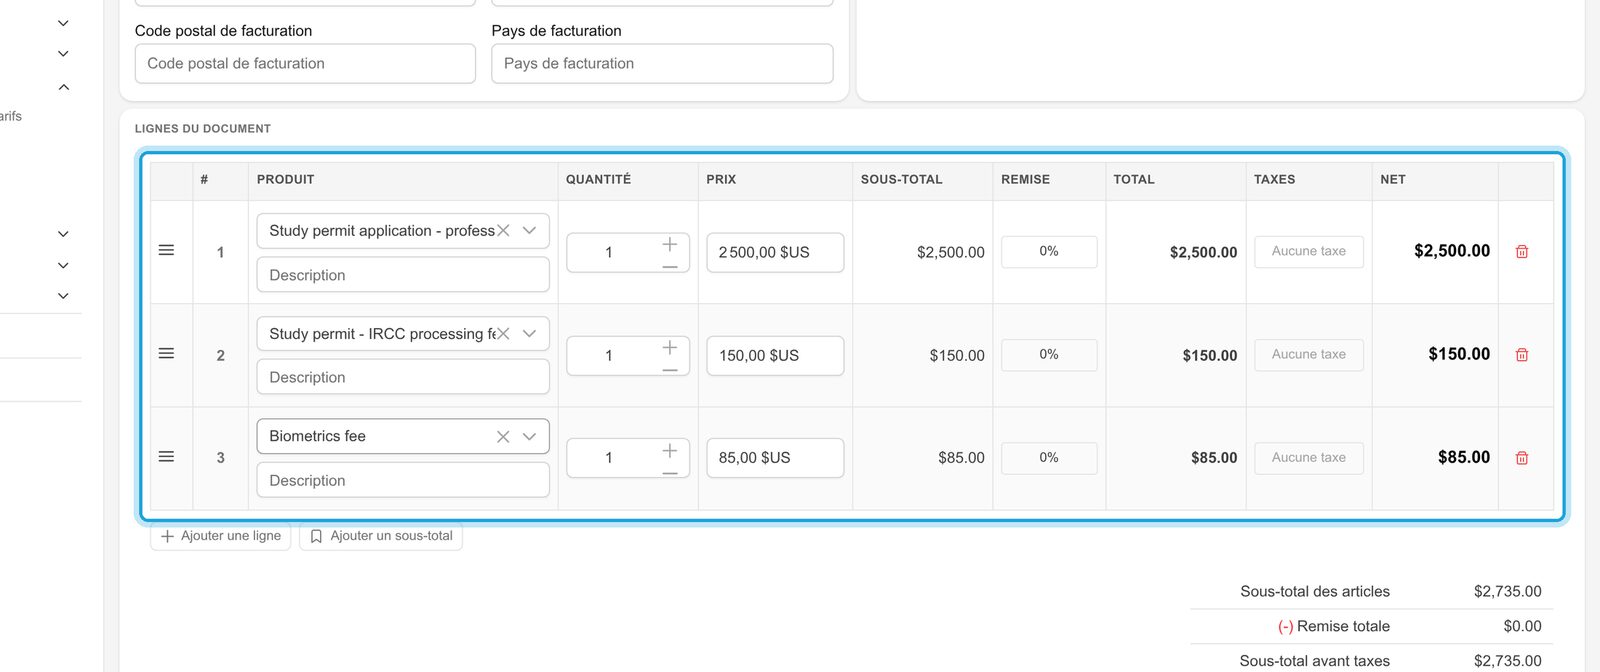The image size is (1600, 672).
Task: Open product dropdown for Biometrics fee
Action: [530, 436]
